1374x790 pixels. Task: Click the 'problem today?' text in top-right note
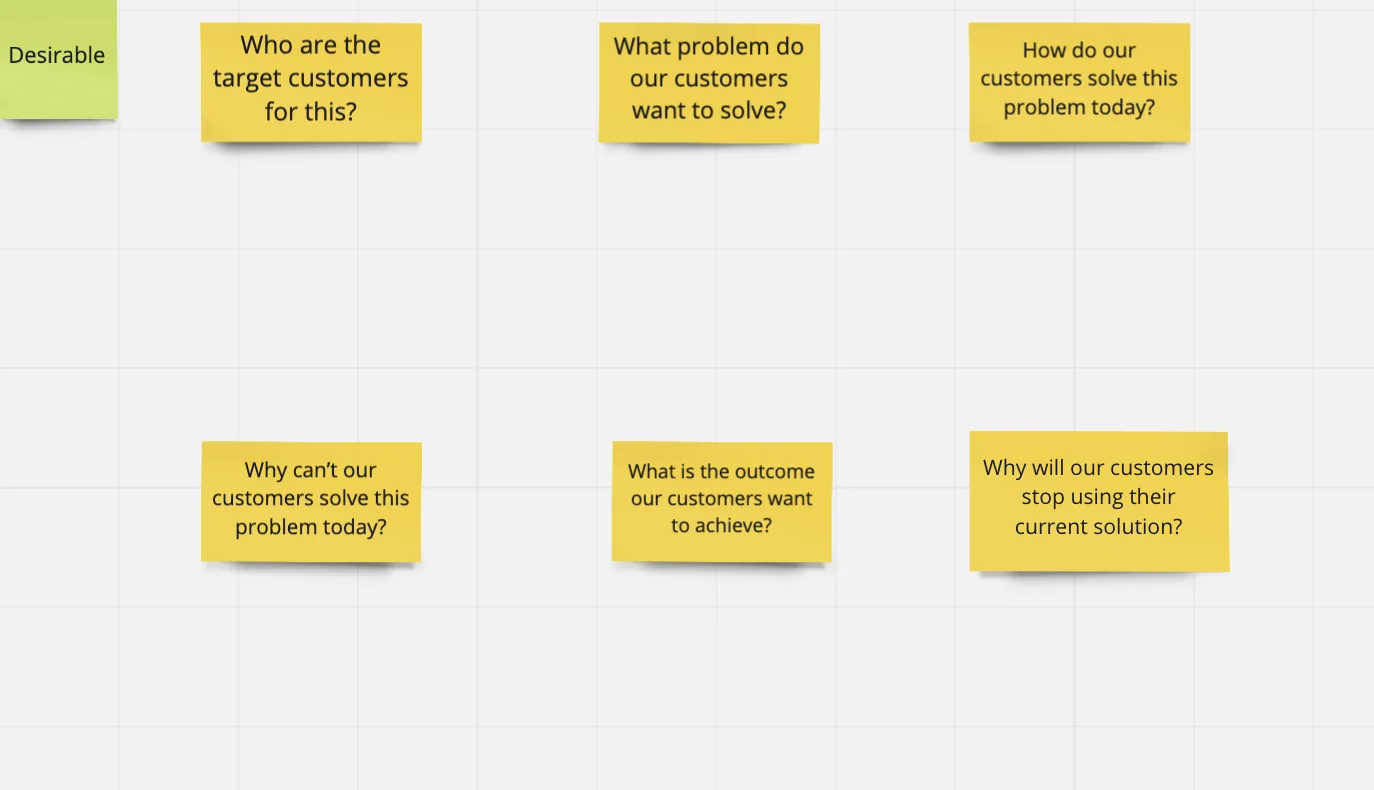[x=1079, y=107]
